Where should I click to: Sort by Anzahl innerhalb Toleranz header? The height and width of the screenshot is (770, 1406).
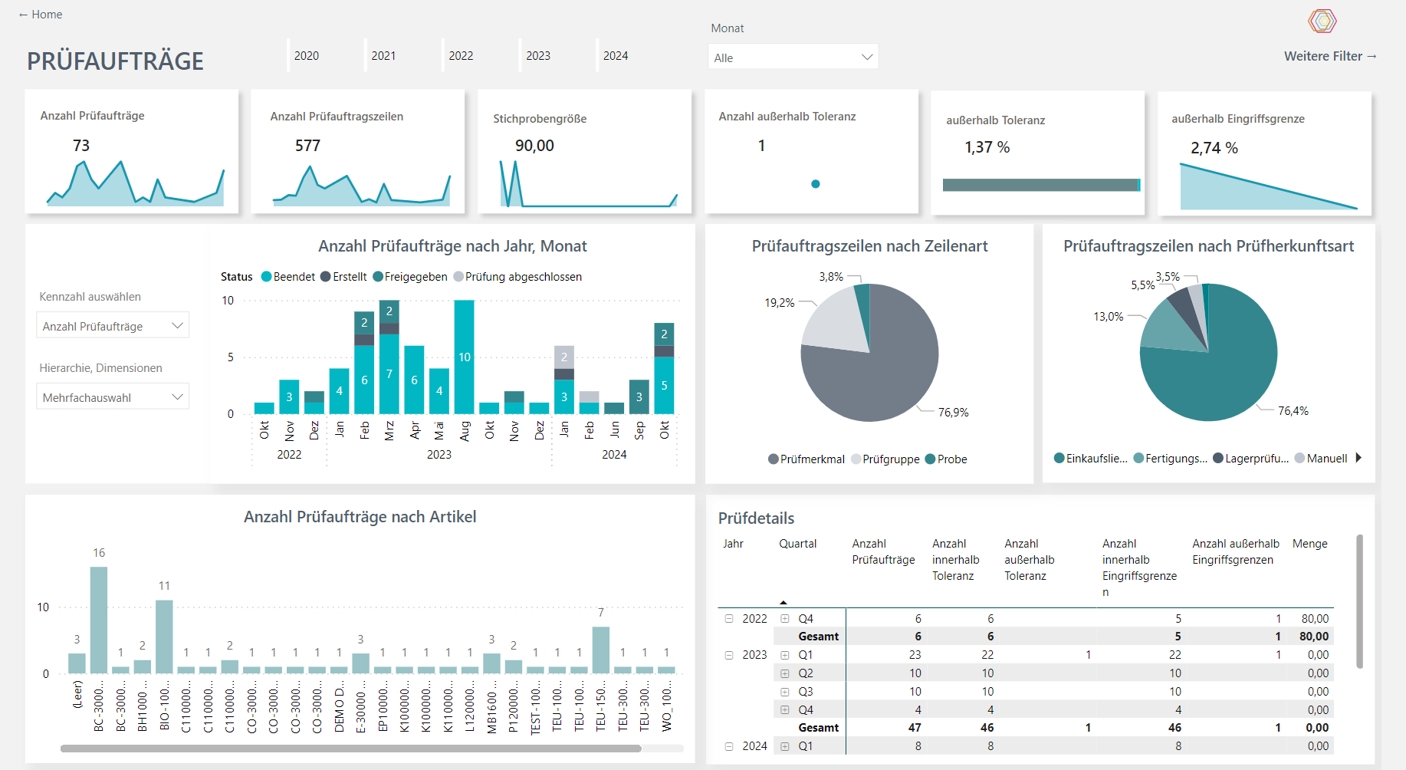[x=955, y=560]
